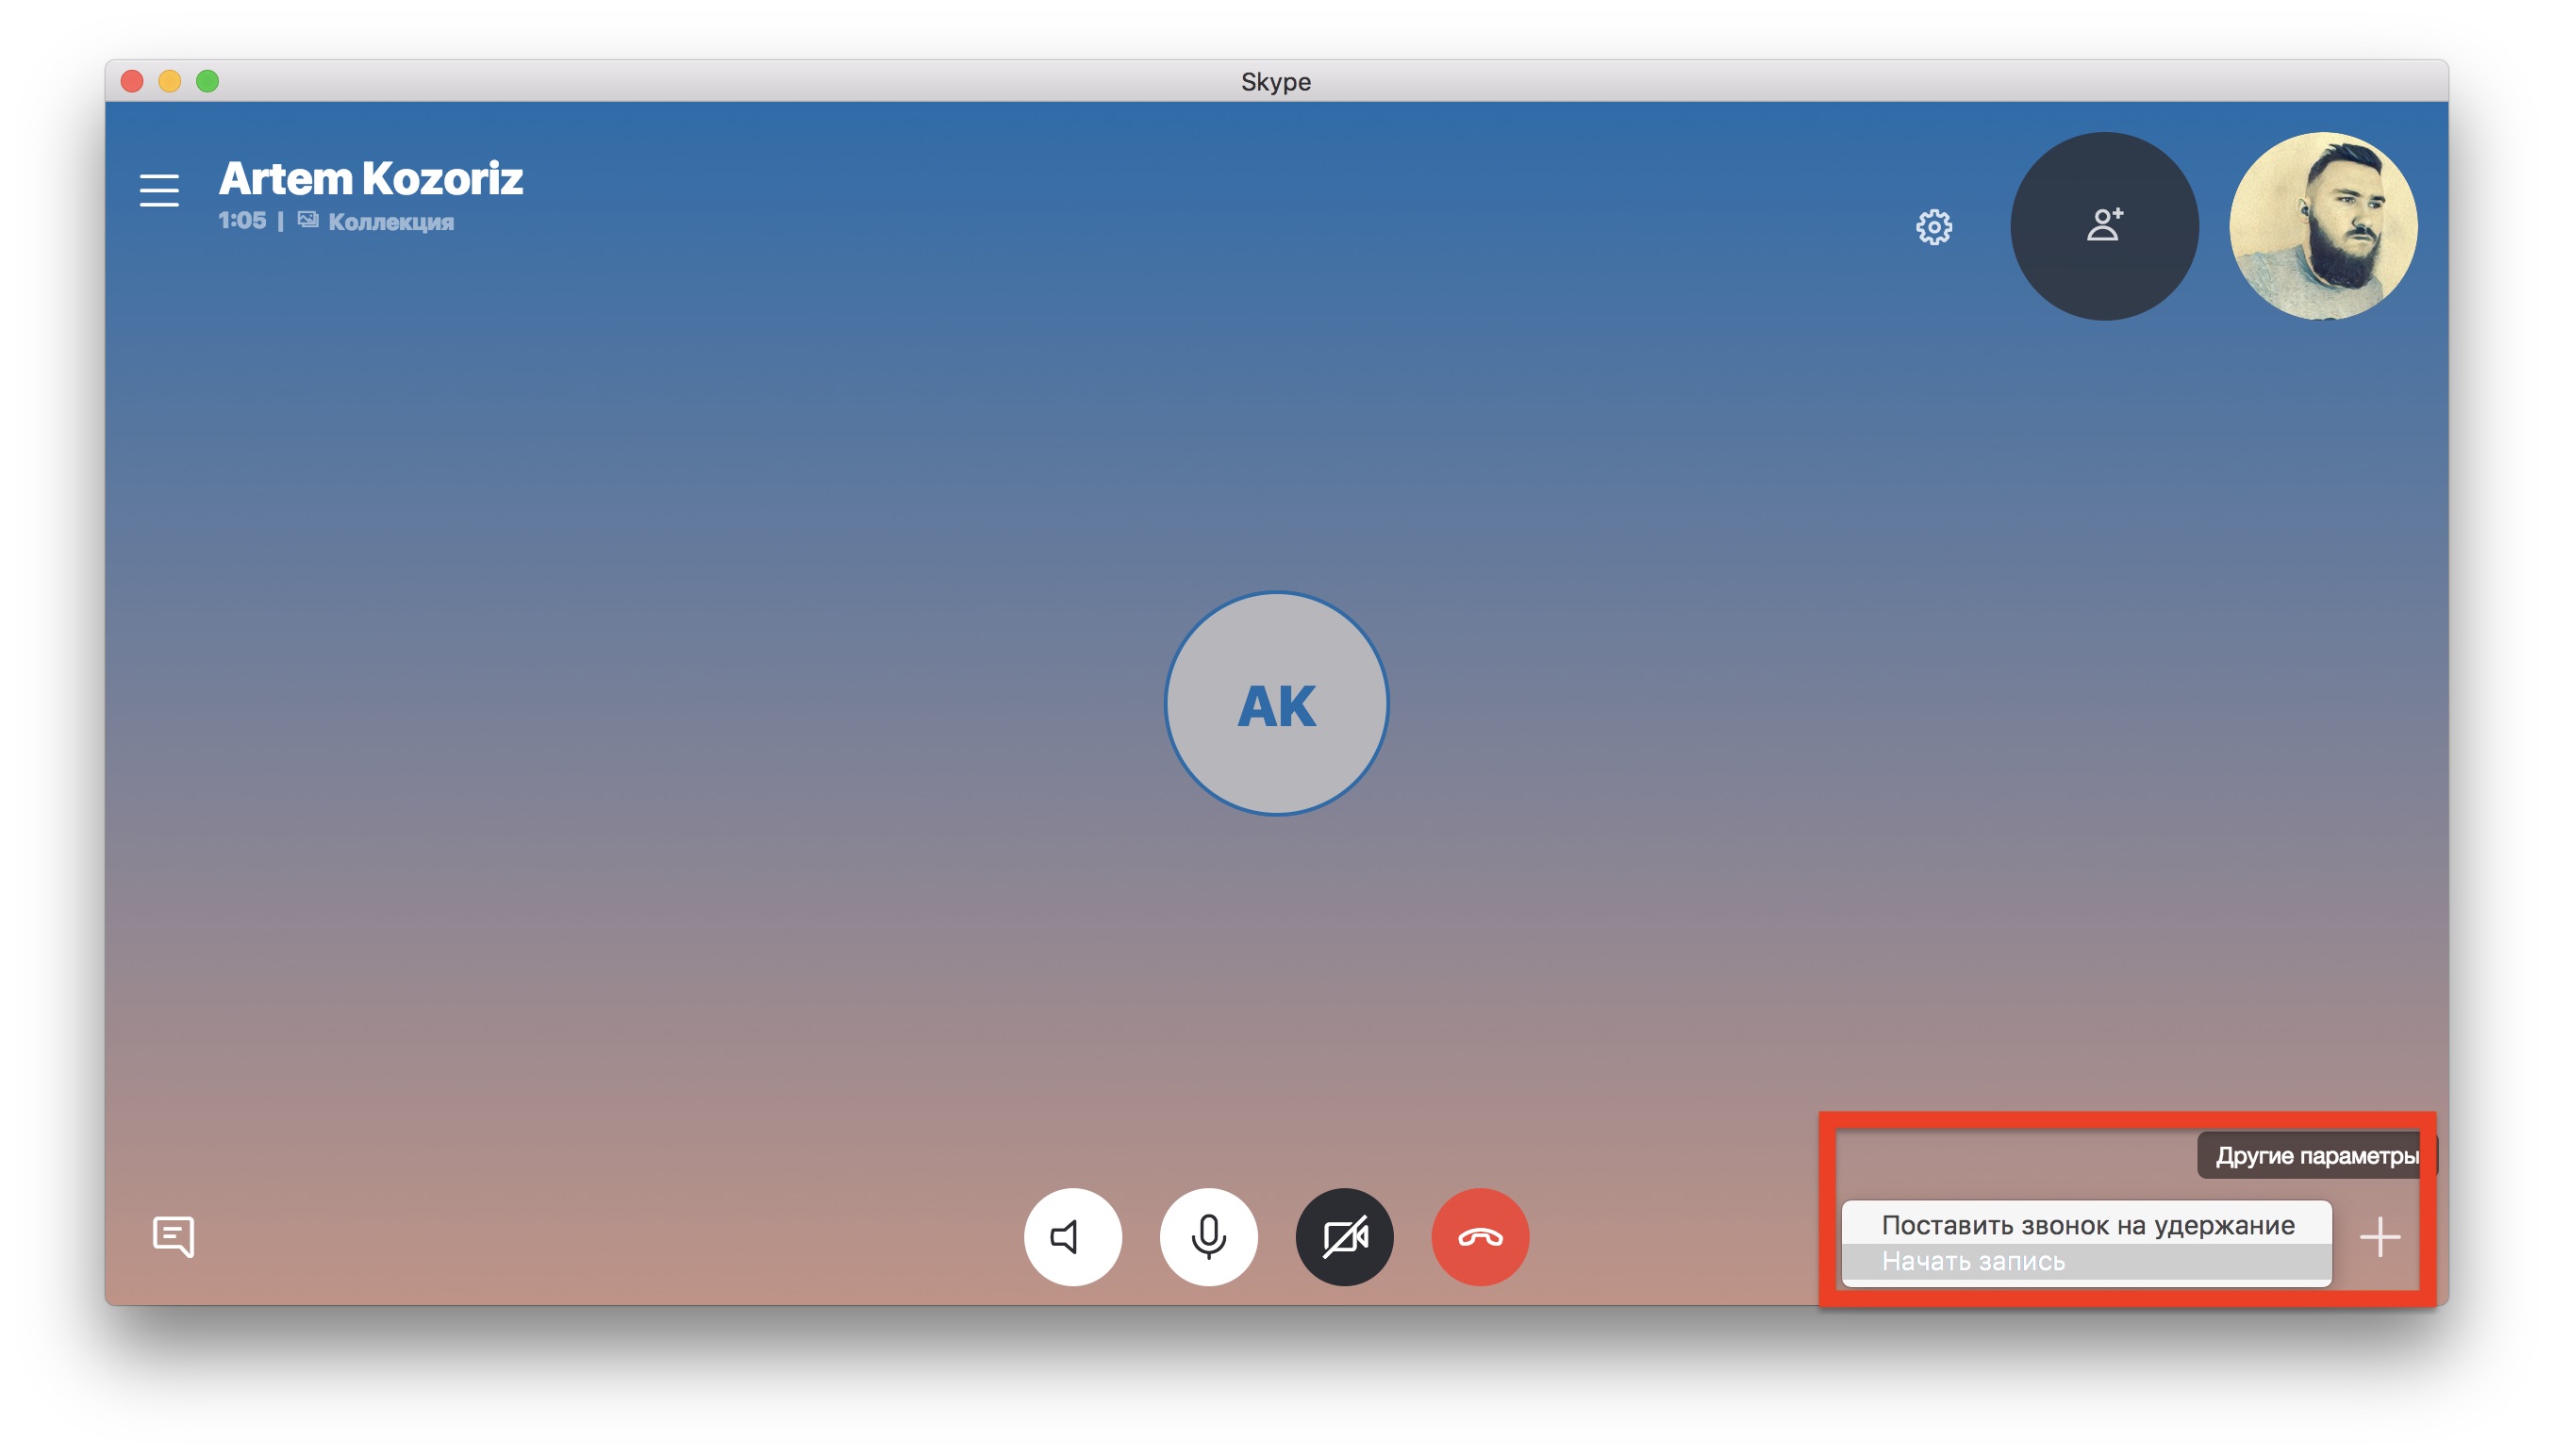
Task: Open the hamburger menu
Action: 159,190
